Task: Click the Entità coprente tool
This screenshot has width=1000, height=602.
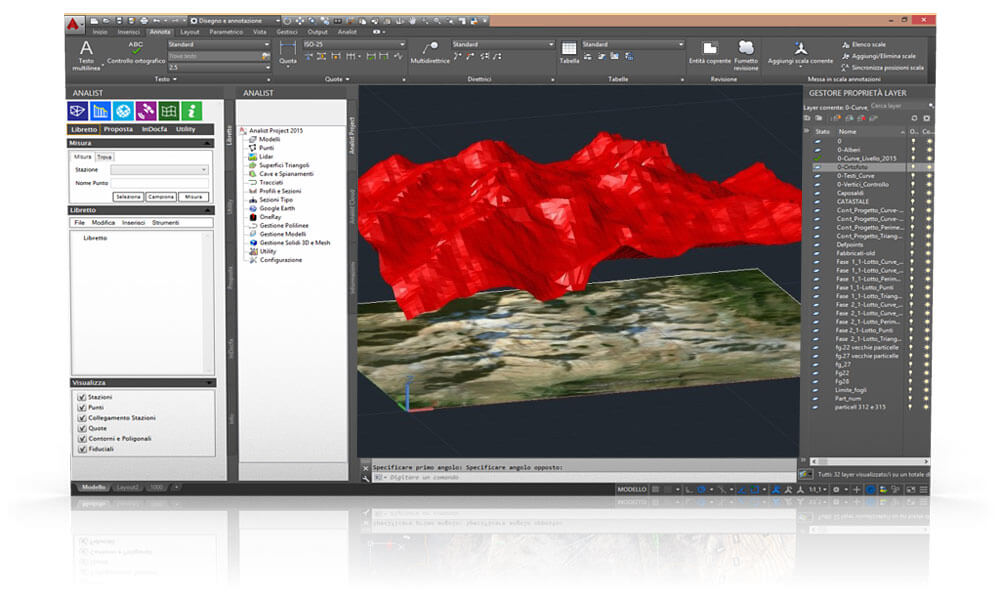Action: [x=710, y=53]
